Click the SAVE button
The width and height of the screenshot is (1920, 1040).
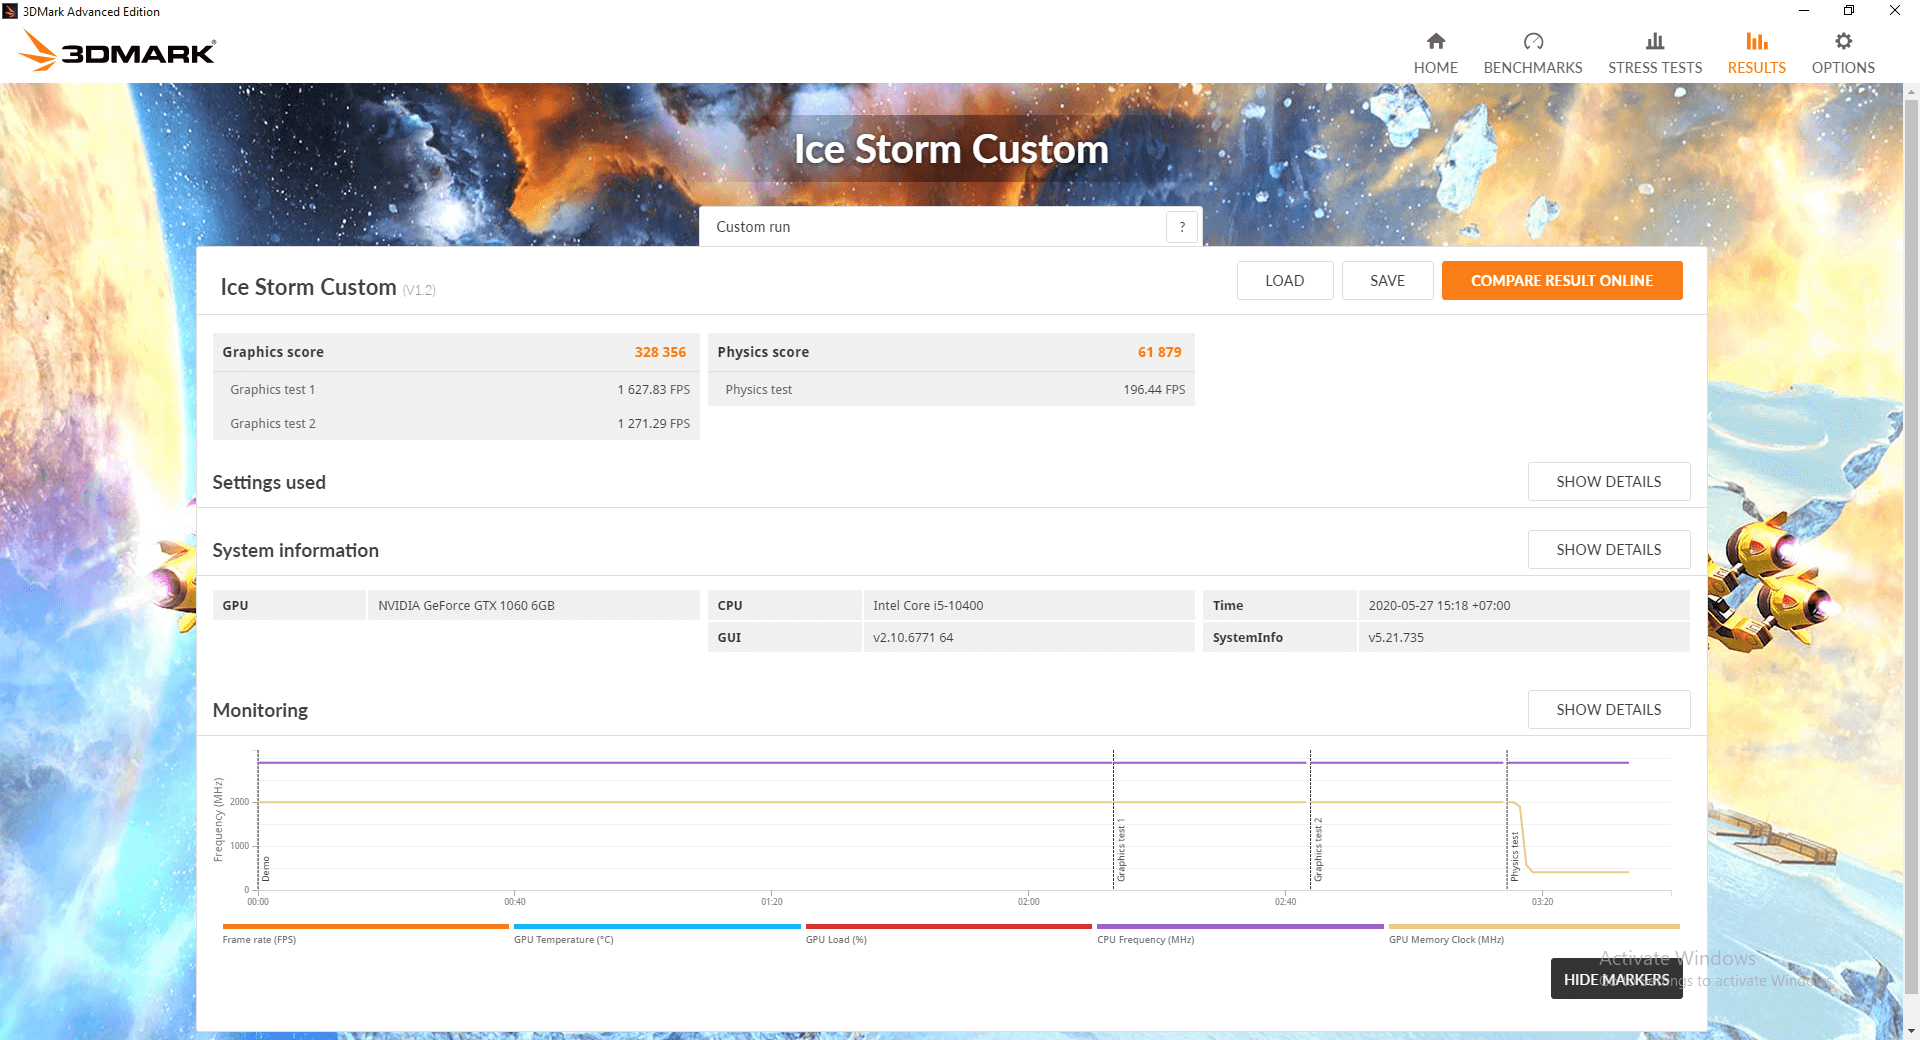click(1387, 281)
